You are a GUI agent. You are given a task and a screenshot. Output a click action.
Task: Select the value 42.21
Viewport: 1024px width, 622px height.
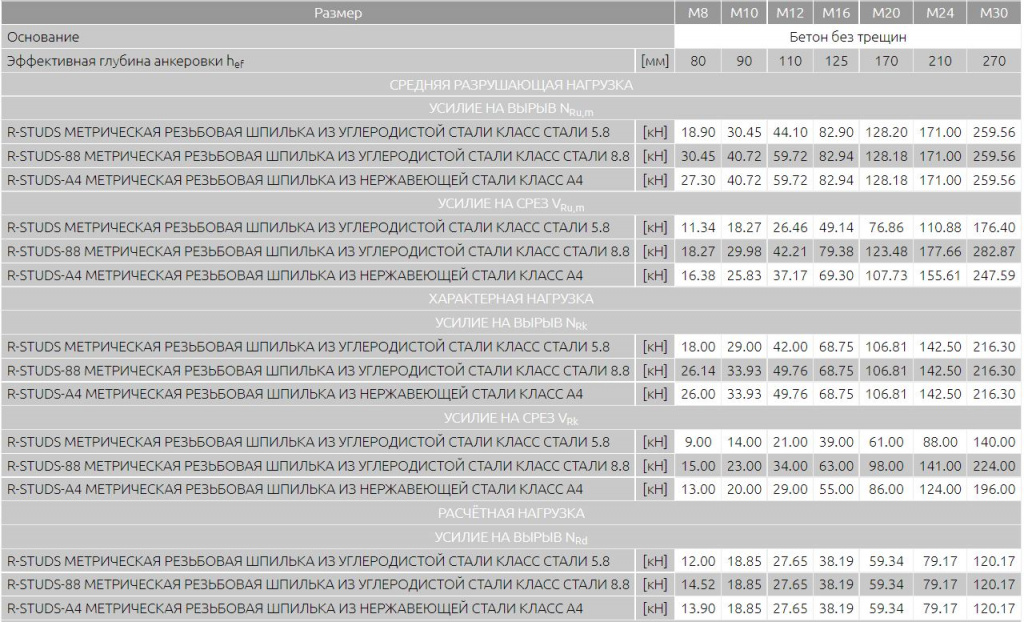tap(790, 252)
